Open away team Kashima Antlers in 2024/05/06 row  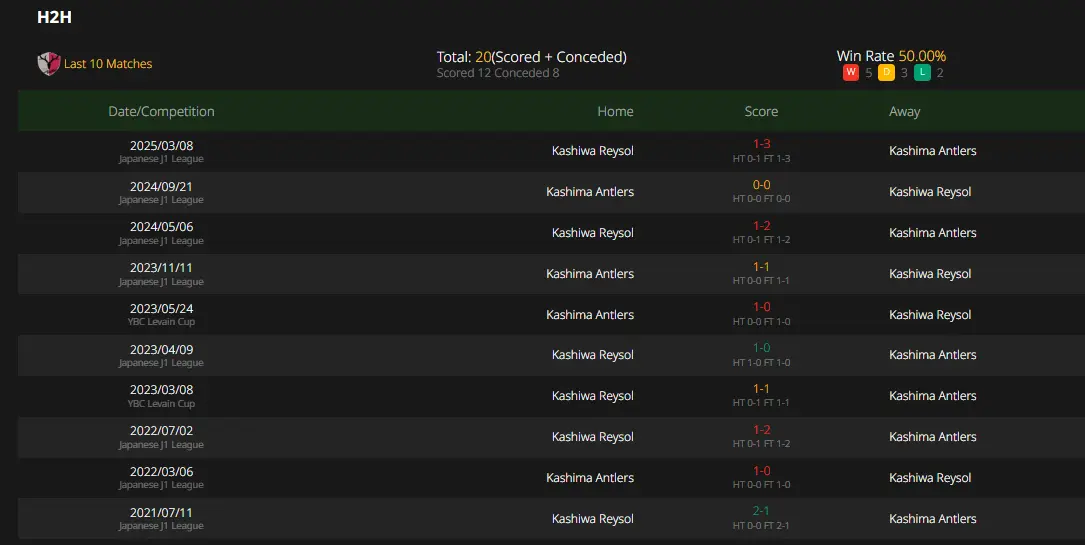[x=933, y=233]
